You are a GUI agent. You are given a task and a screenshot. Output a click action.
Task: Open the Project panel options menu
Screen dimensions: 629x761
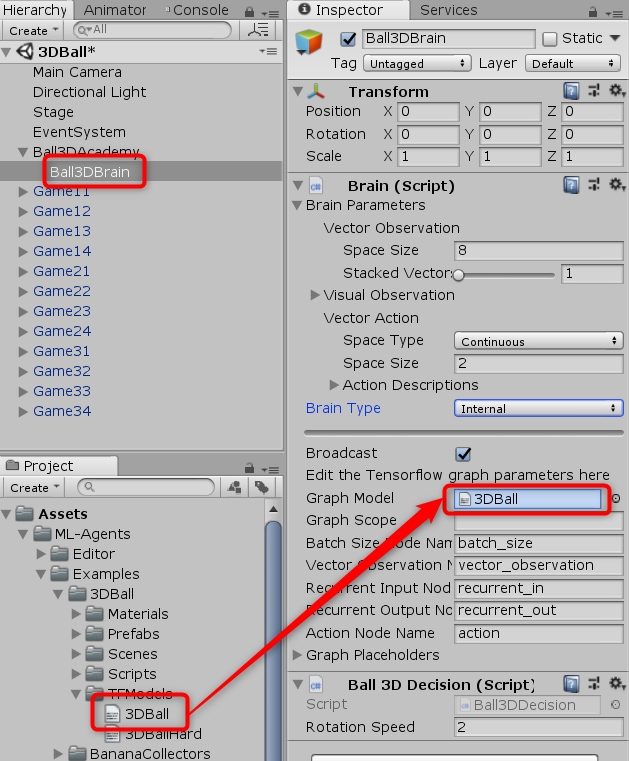tap(270, 470)
